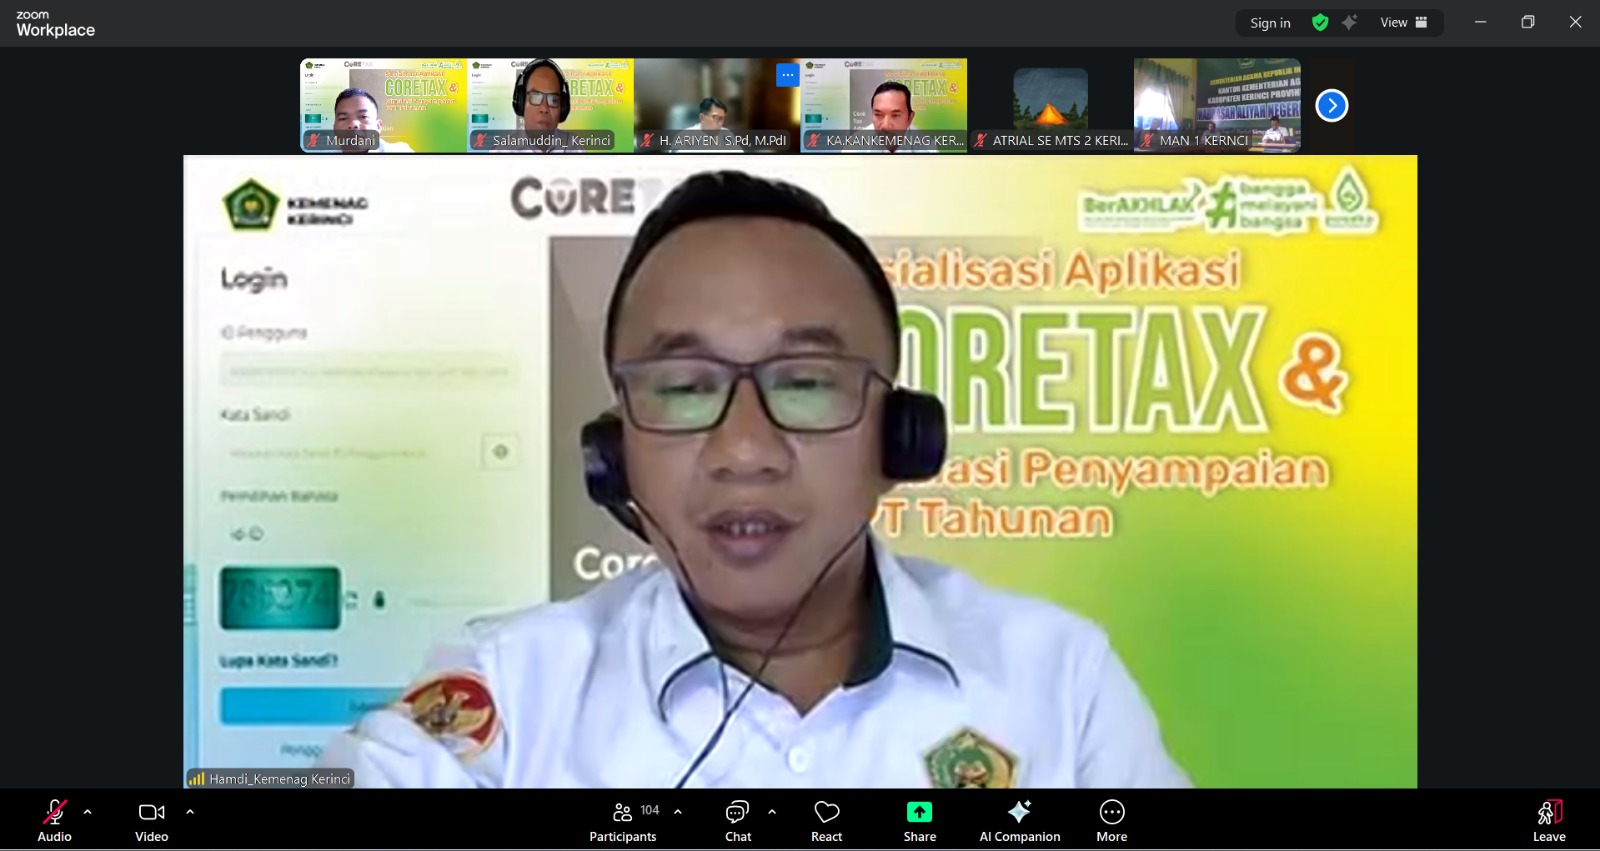
Task: Click the Sign in button
Action: click(1270, 23)
